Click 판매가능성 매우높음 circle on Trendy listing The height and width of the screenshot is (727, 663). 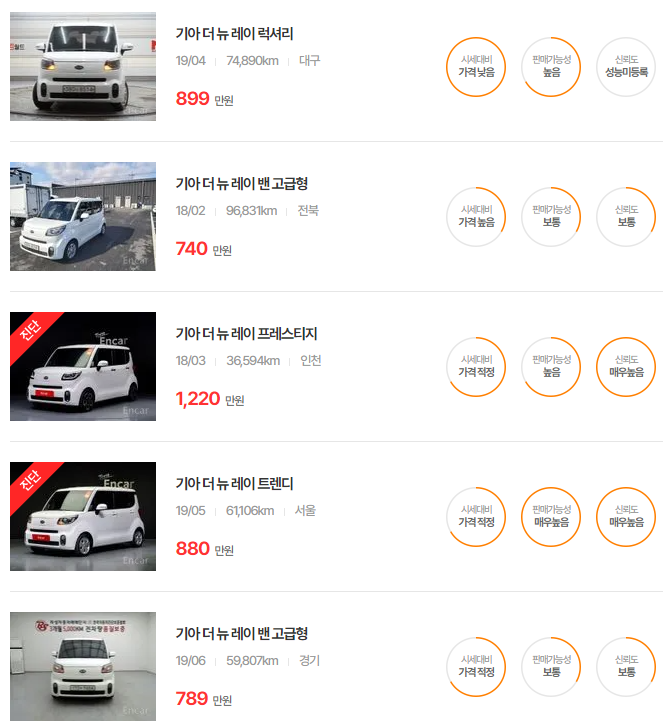pos(551,517)
